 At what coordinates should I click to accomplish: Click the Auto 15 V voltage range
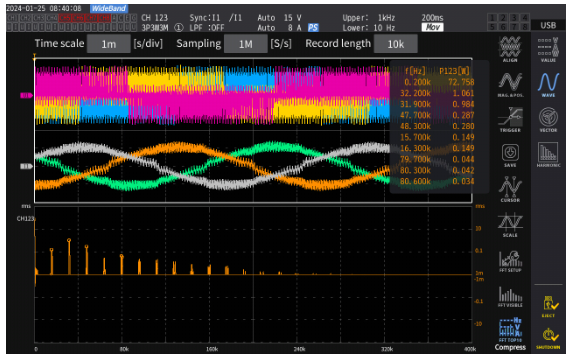[279, 17]
